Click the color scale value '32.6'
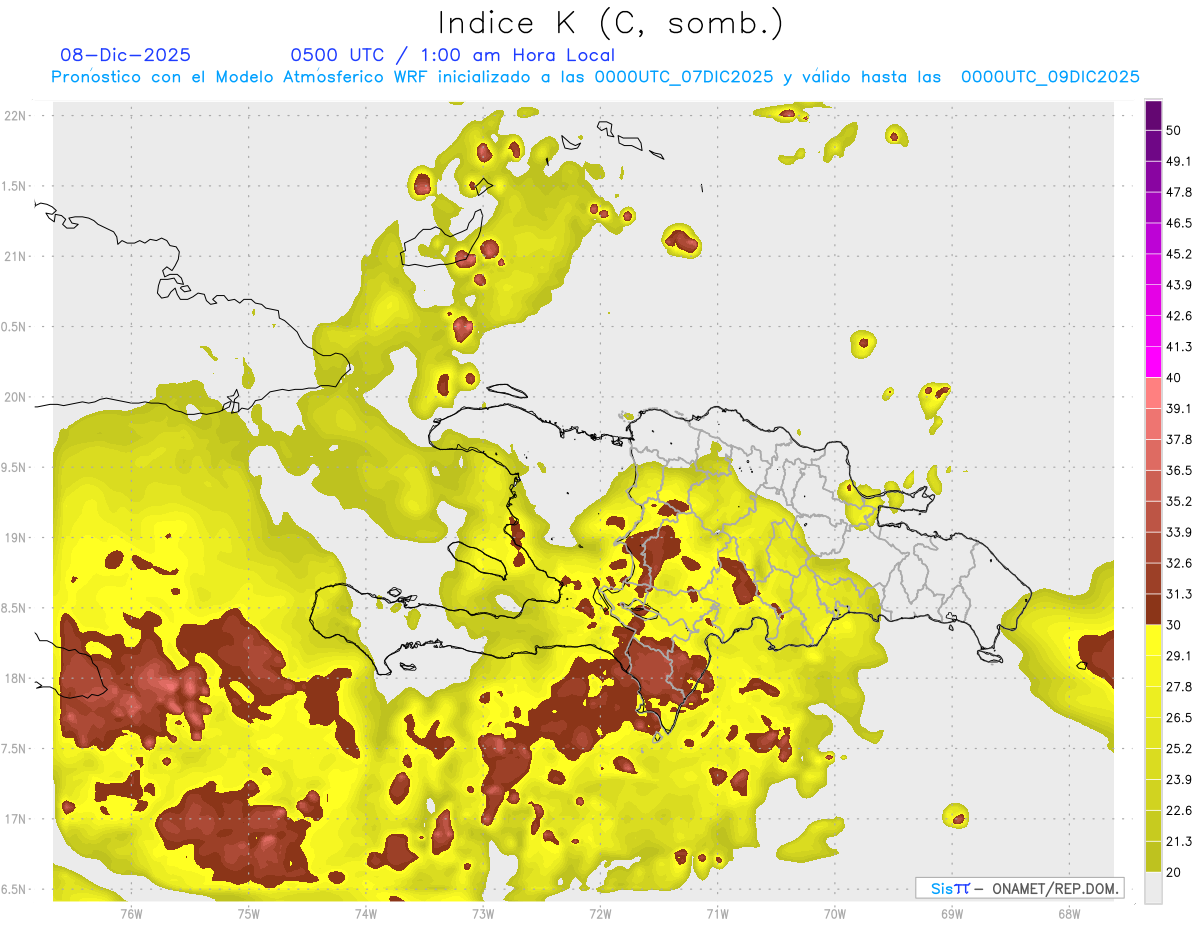Viewport: 1200px width, 927px height. click(1178, 563)
